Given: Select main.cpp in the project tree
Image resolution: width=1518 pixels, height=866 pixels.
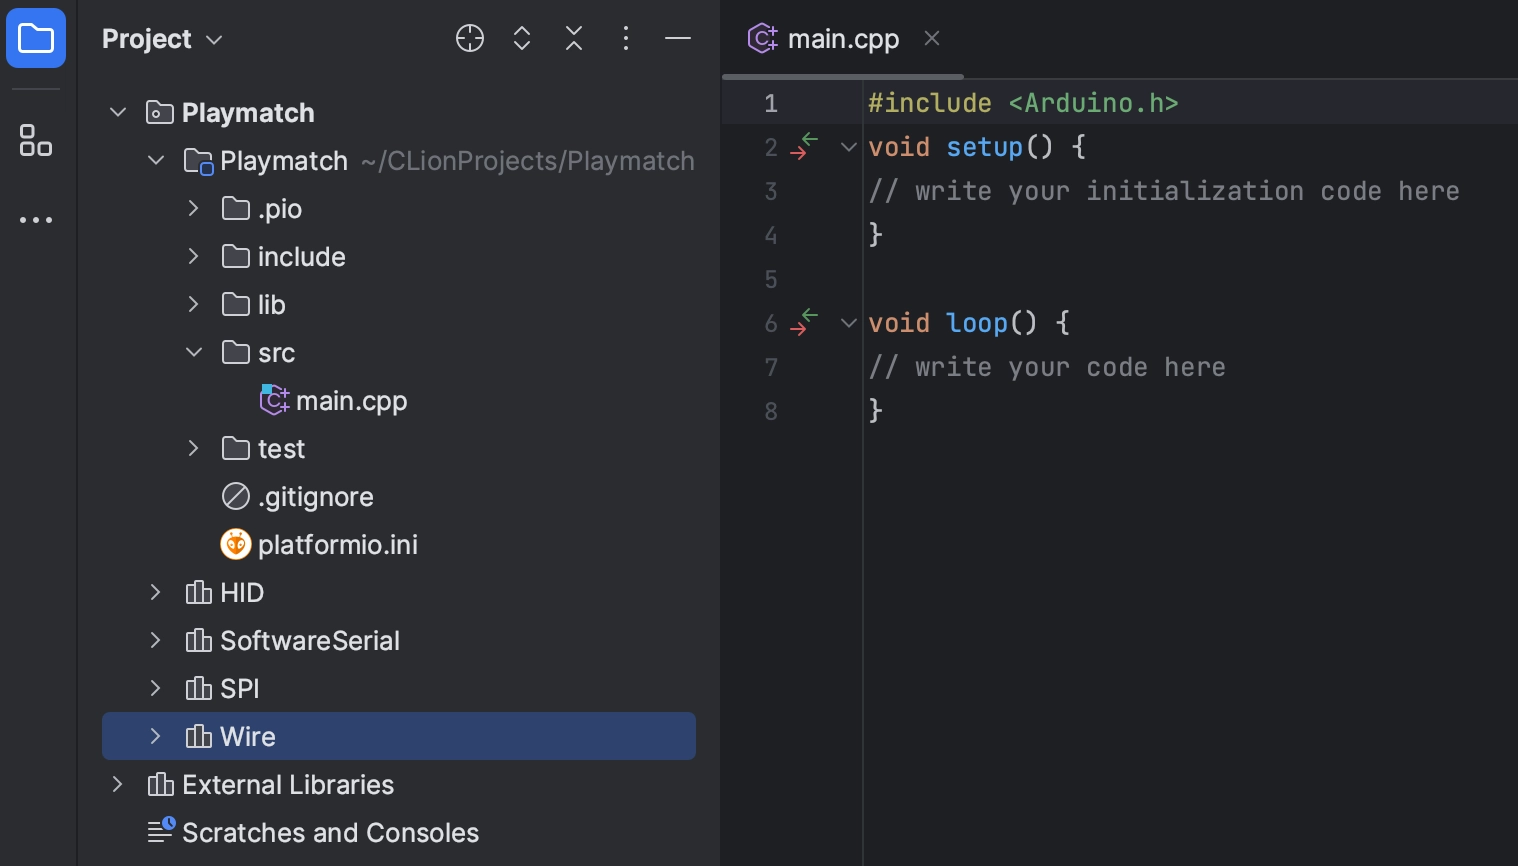Looking at the screenshot, I should [352, 401].
